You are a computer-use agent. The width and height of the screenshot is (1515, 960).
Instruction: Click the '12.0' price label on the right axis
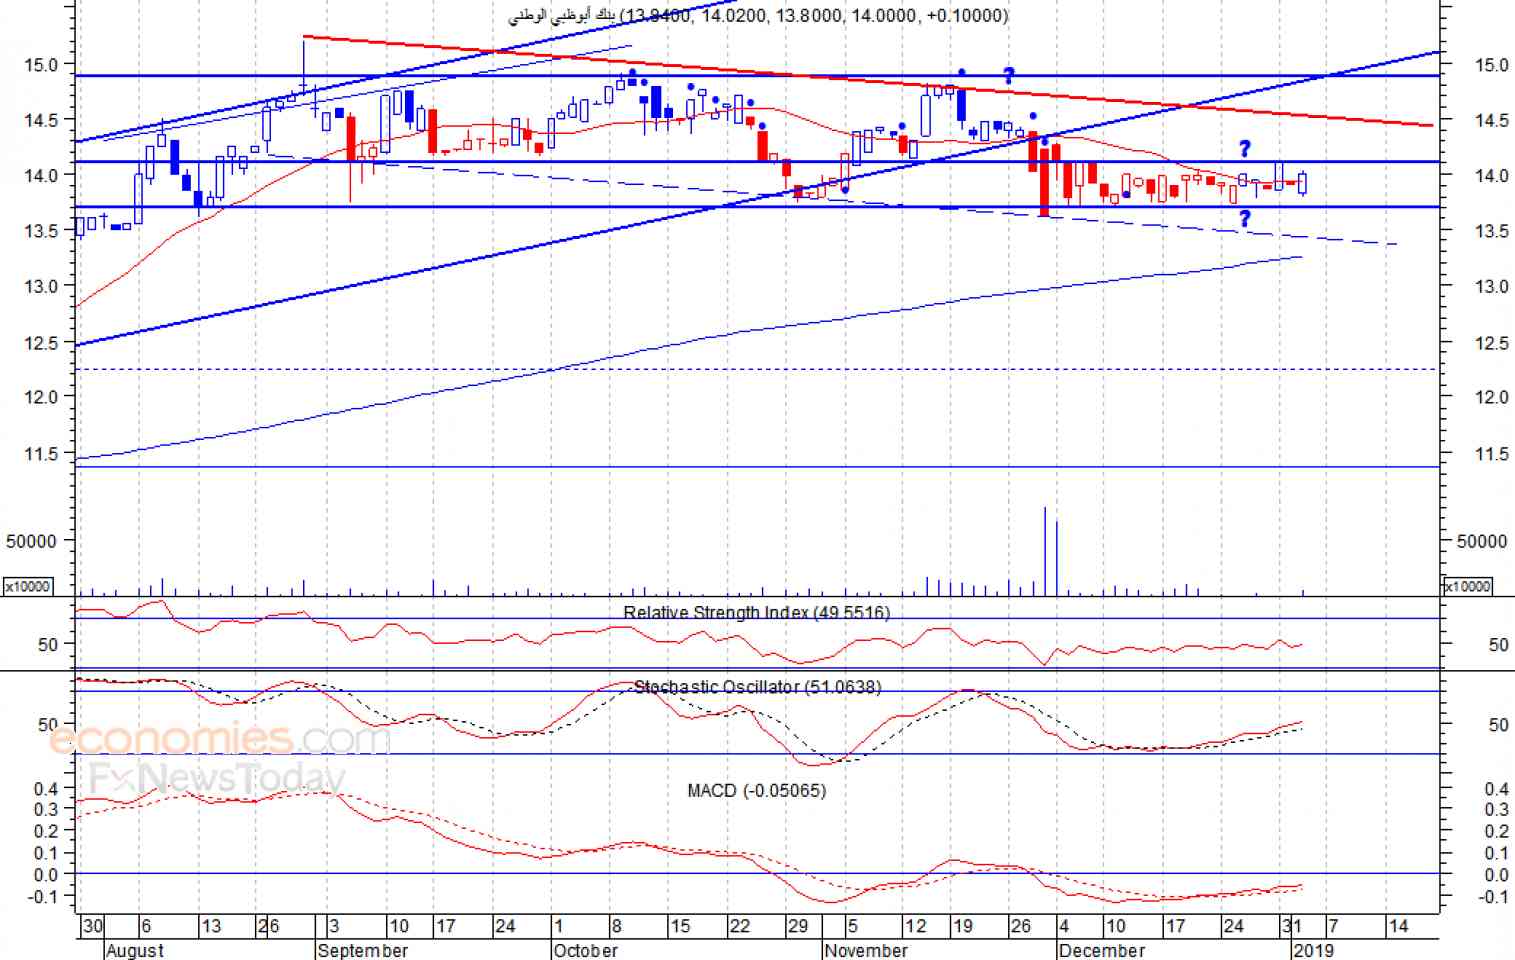(1491, 397)
